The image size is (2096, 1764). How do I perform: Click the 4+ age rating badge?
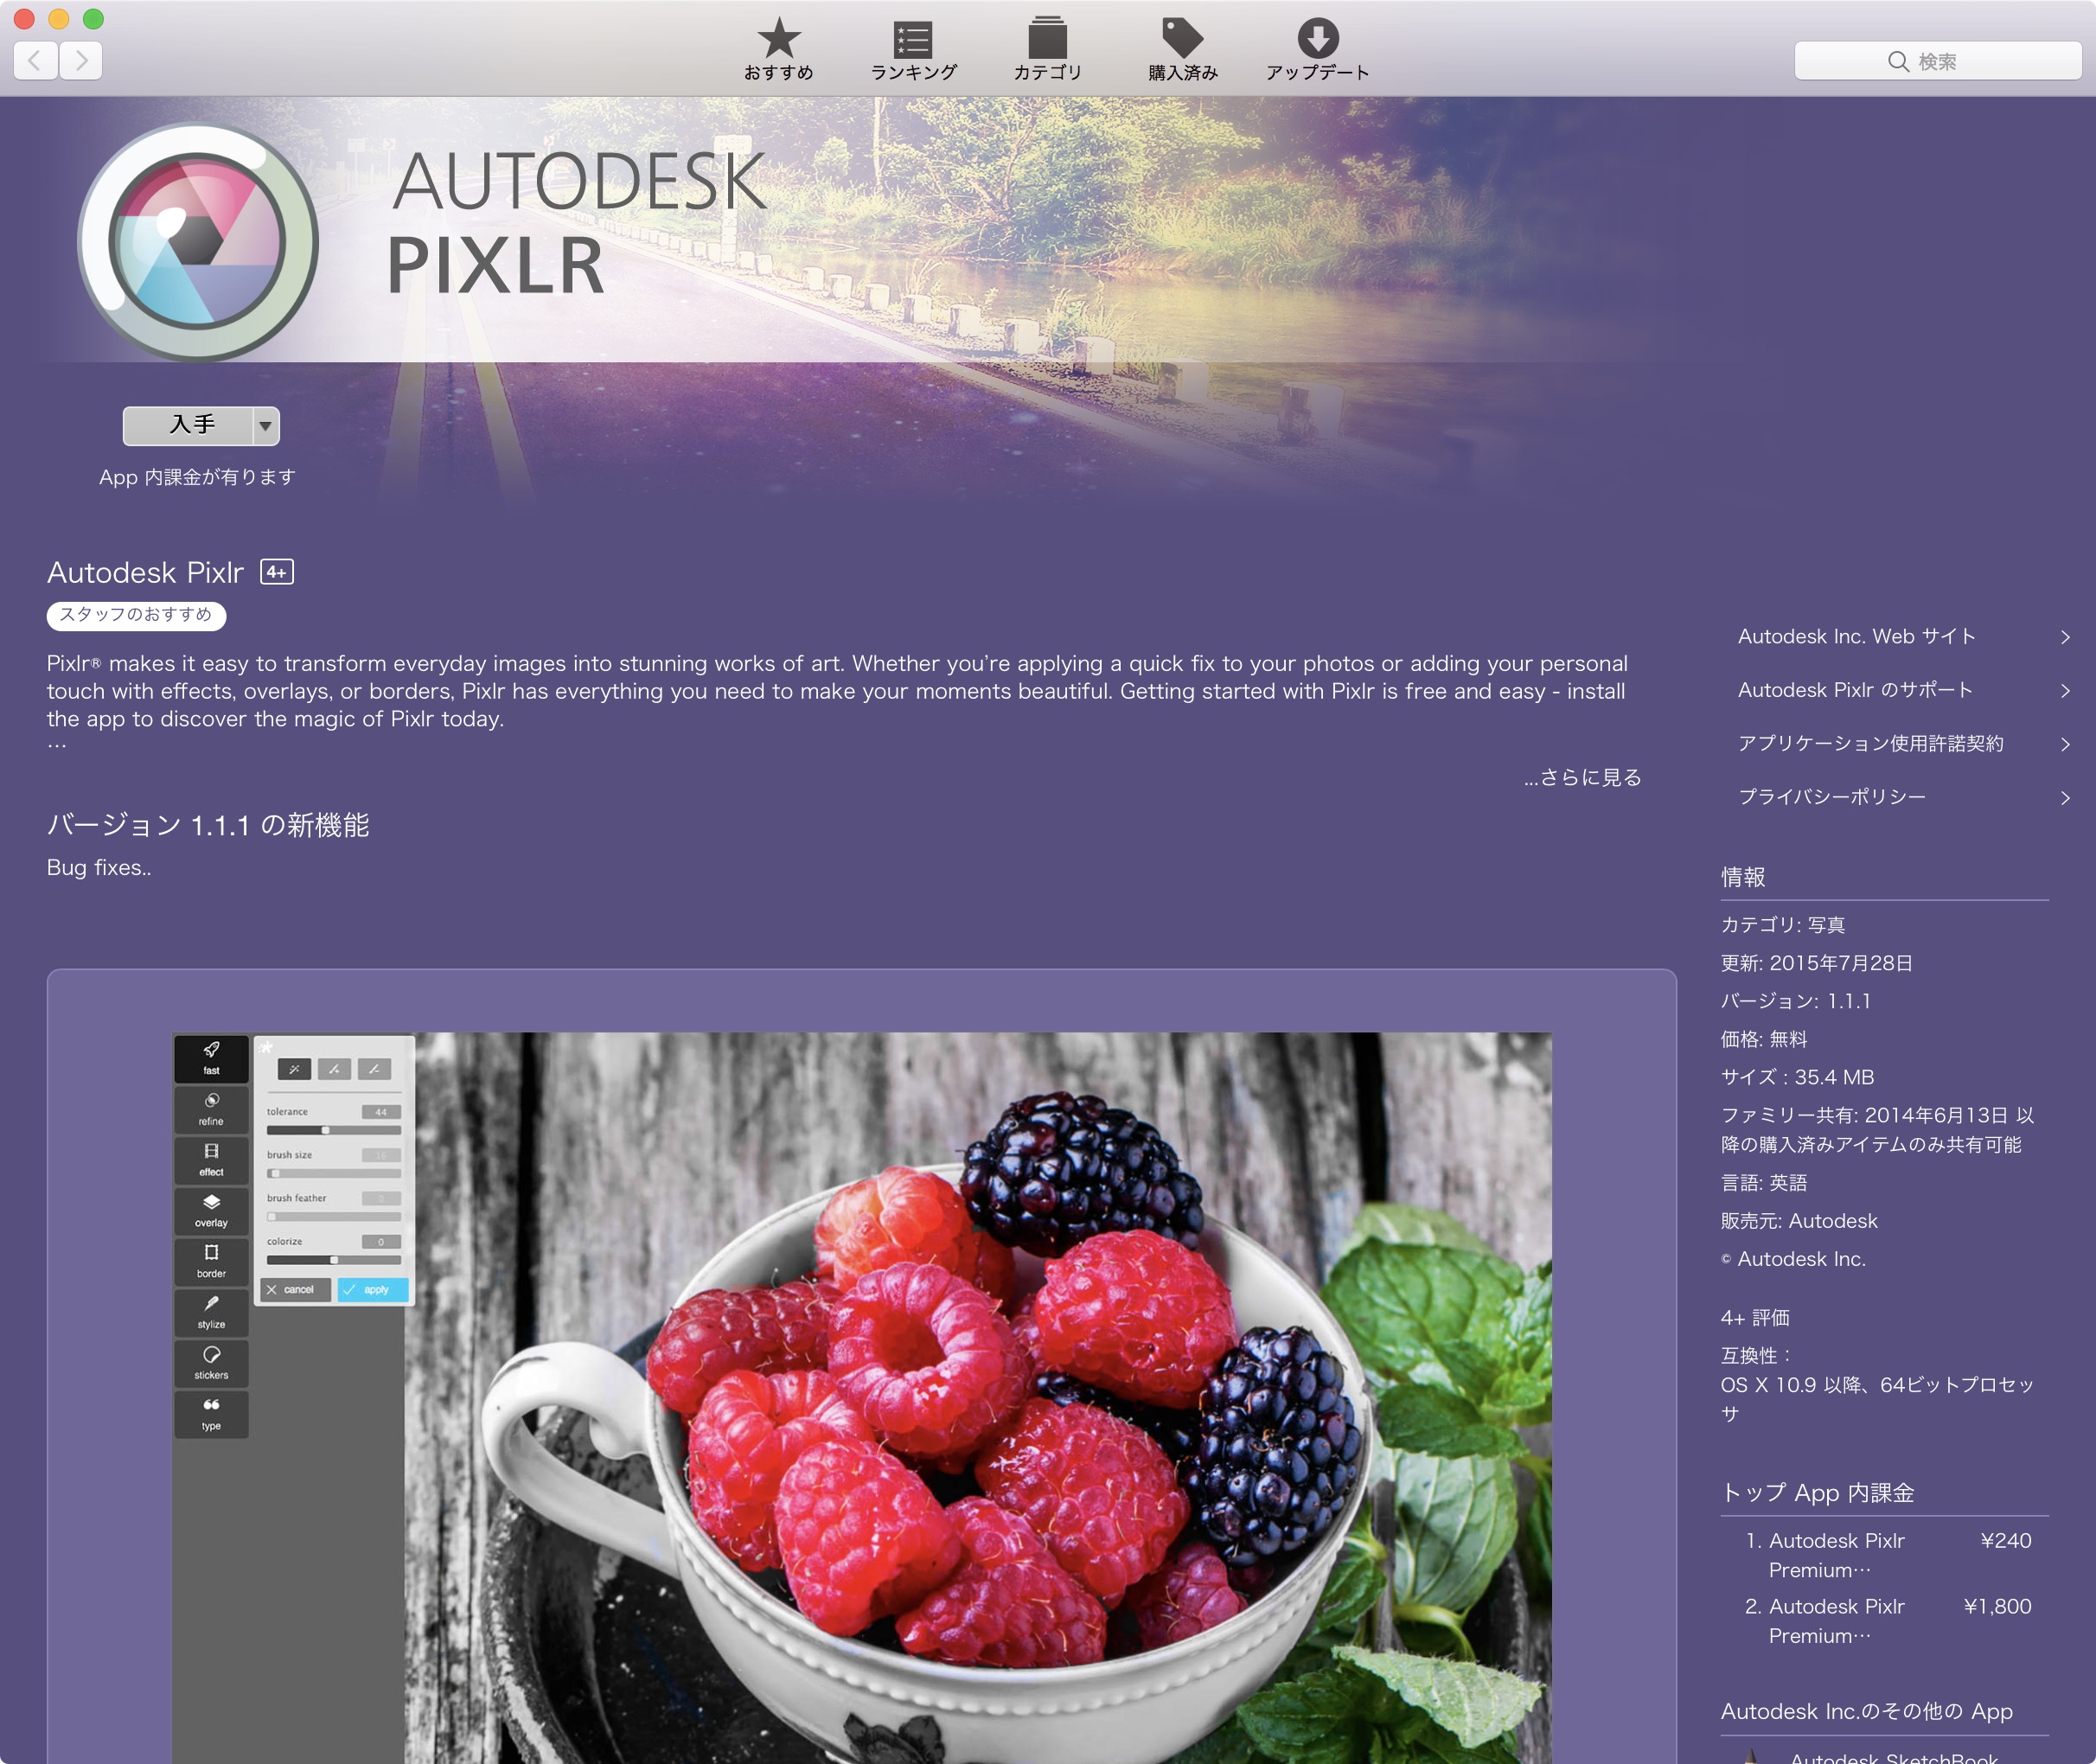click(x=277, y=572)
